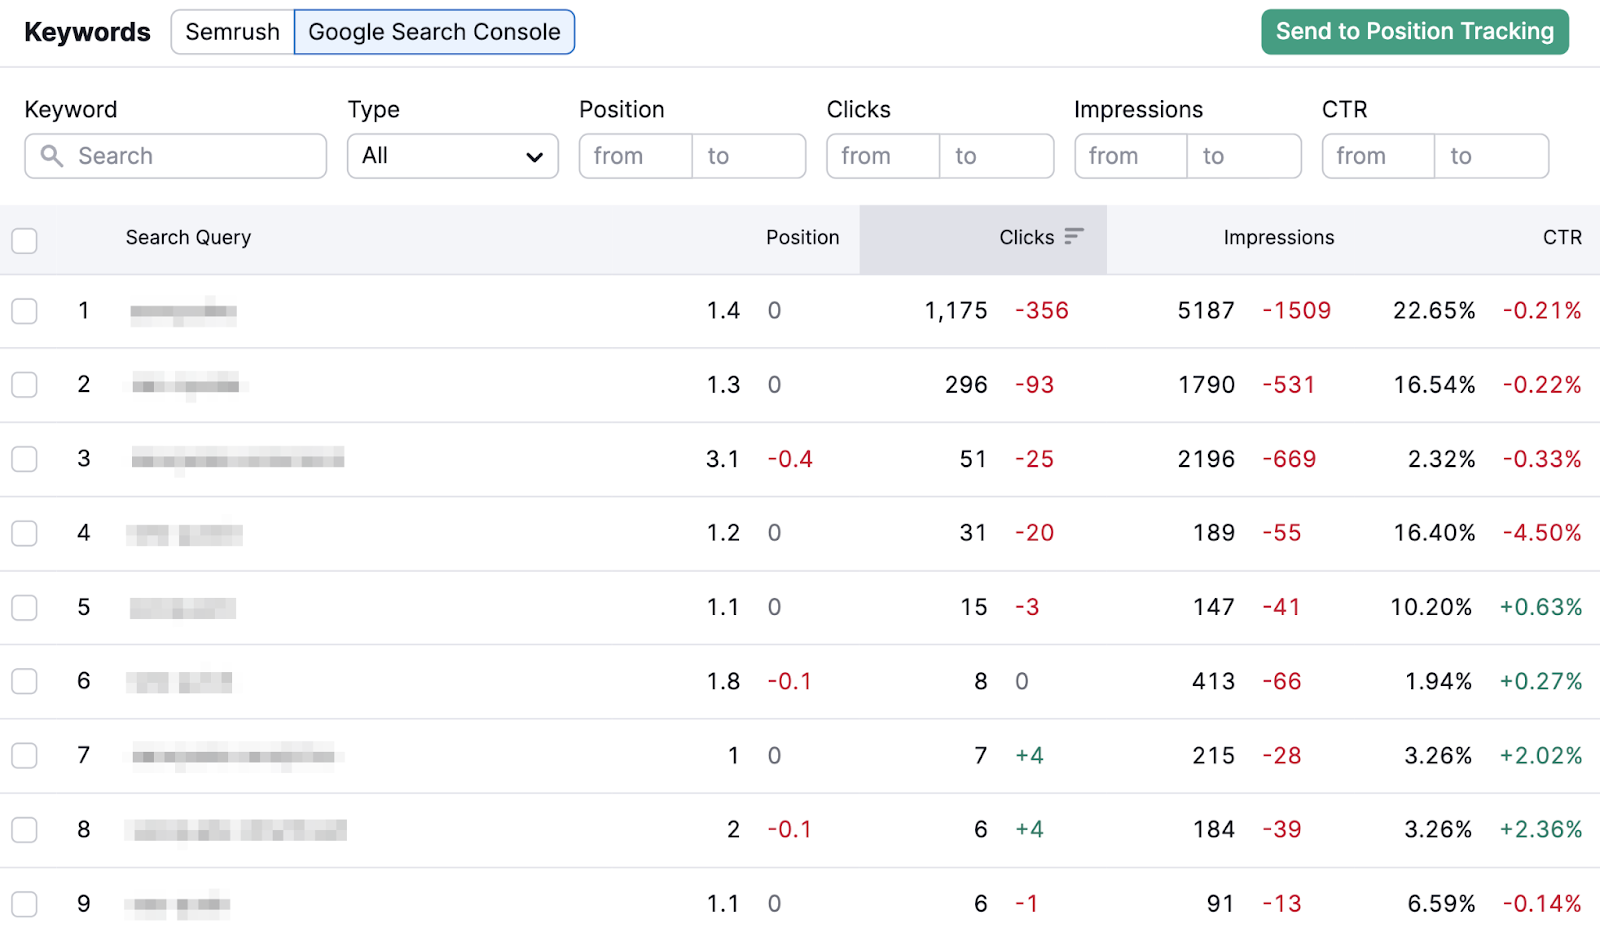Click the Clicks 'to' filter field

pyautogui.click(x=996, y=156)
